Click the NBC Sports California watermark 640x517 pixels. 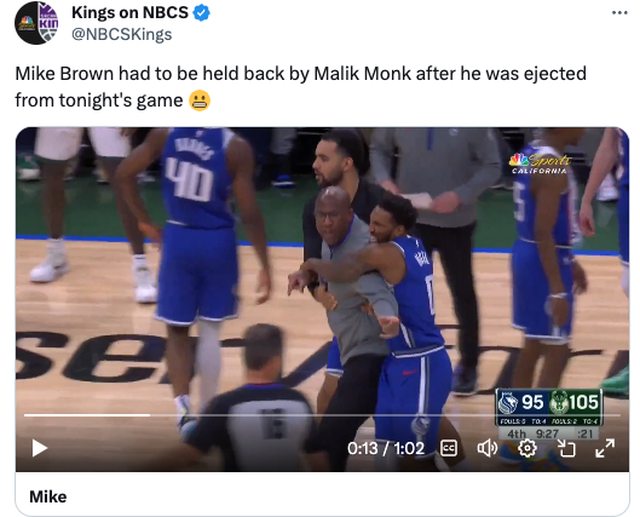pyautogui.click(x=541, y=163)
